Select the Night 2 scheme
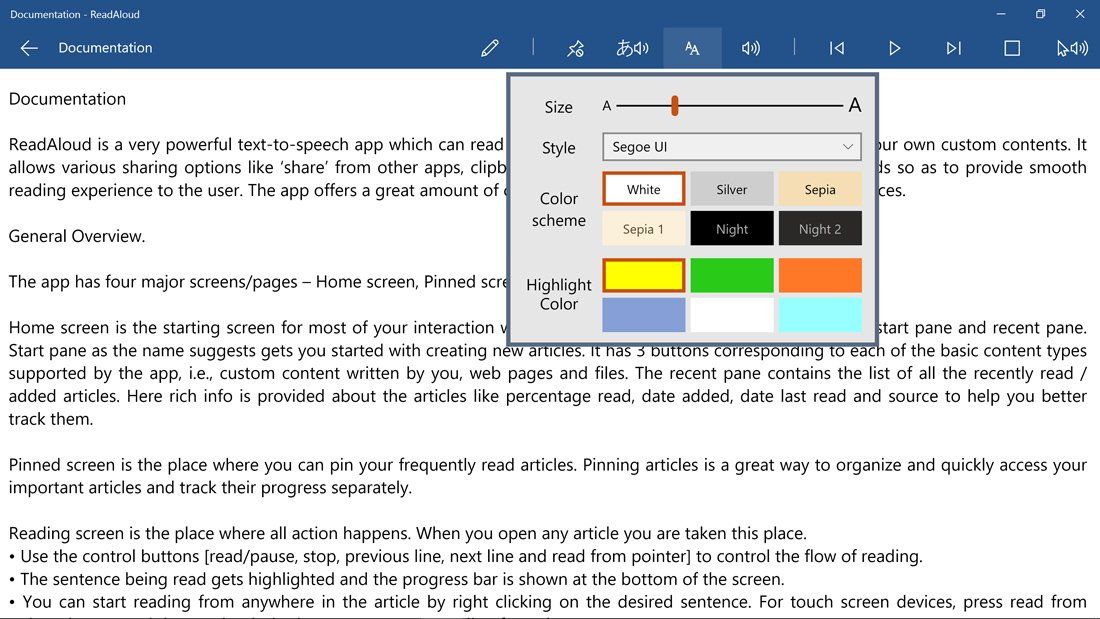This screenshot has width=1100, height=619. coord(820,228)
